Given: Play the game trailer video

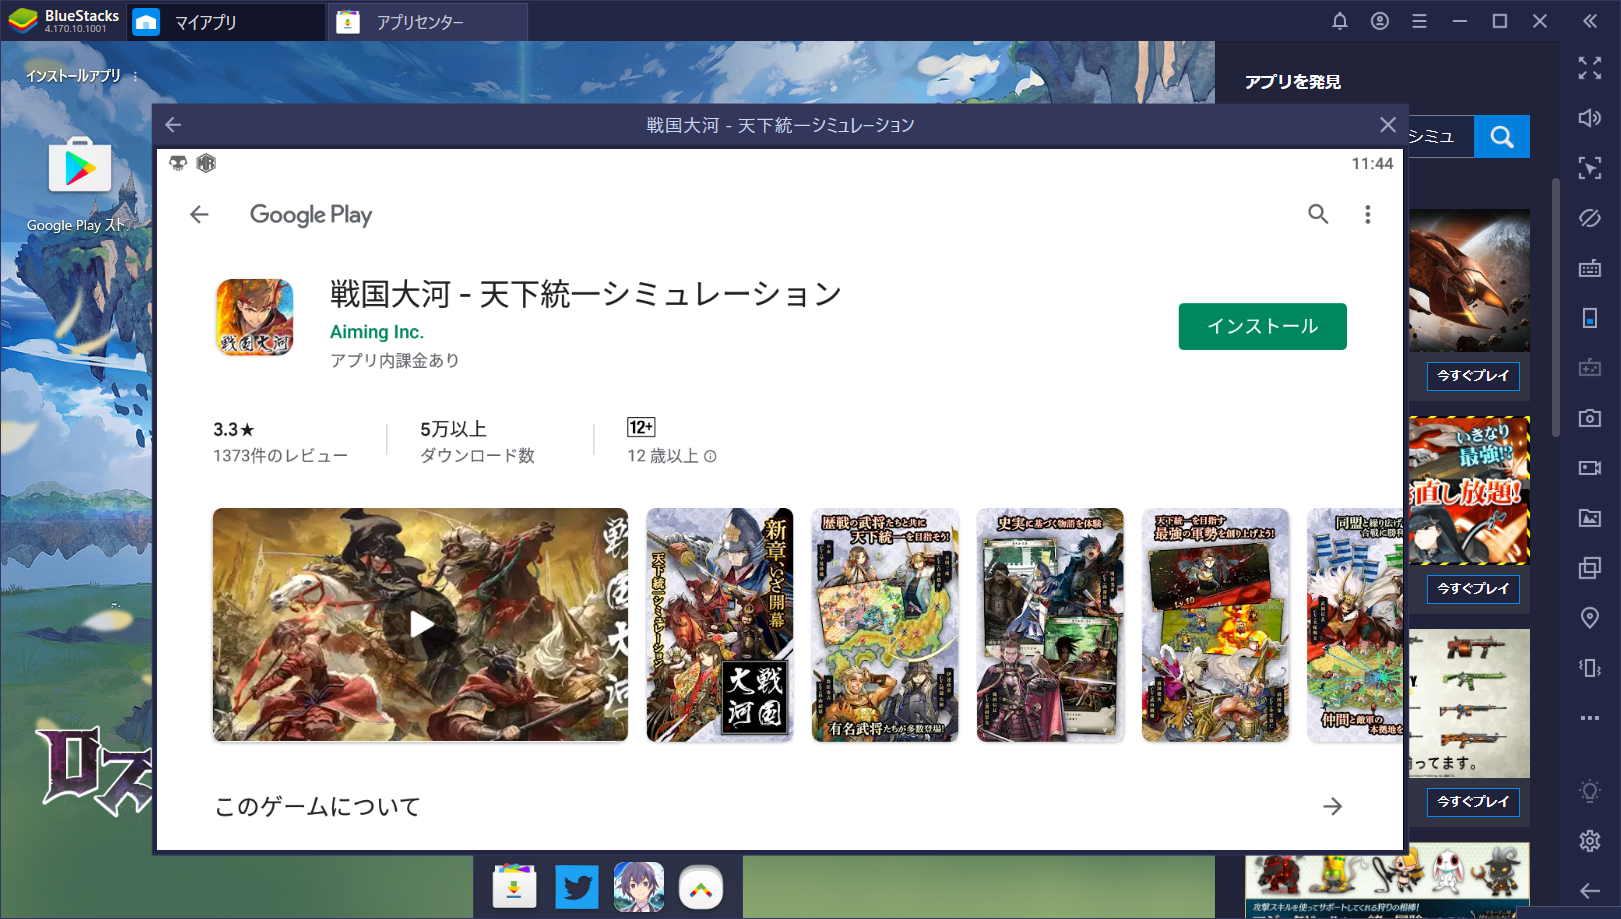Looking at the screenshot, I should [x=421, y=625].
